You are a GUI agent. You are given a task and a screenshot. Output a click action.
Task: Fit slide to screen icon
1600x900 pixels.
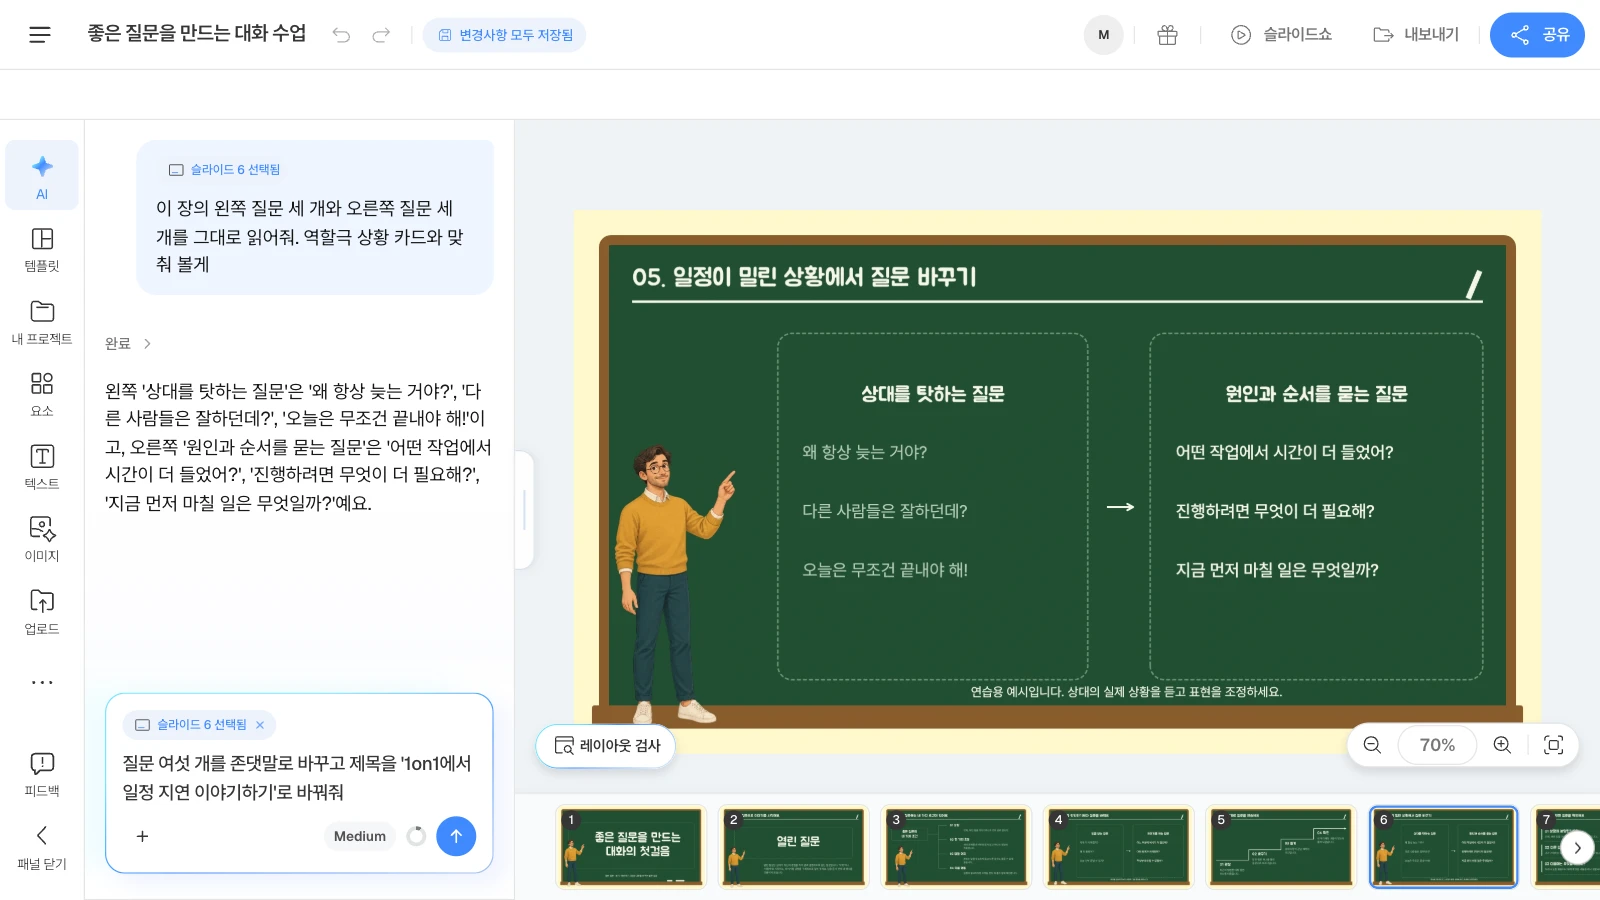pyautogui.click(x=1553, y=745)
